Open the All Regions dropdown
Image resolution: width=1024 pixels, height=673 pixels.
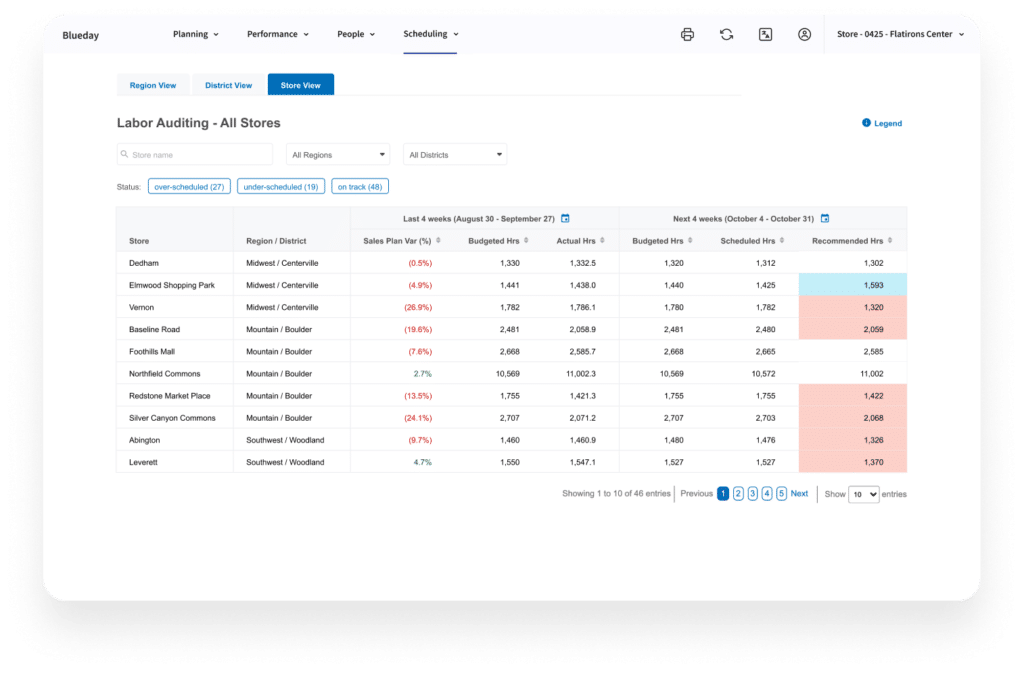pyautogui.click(x=337, y=154)
